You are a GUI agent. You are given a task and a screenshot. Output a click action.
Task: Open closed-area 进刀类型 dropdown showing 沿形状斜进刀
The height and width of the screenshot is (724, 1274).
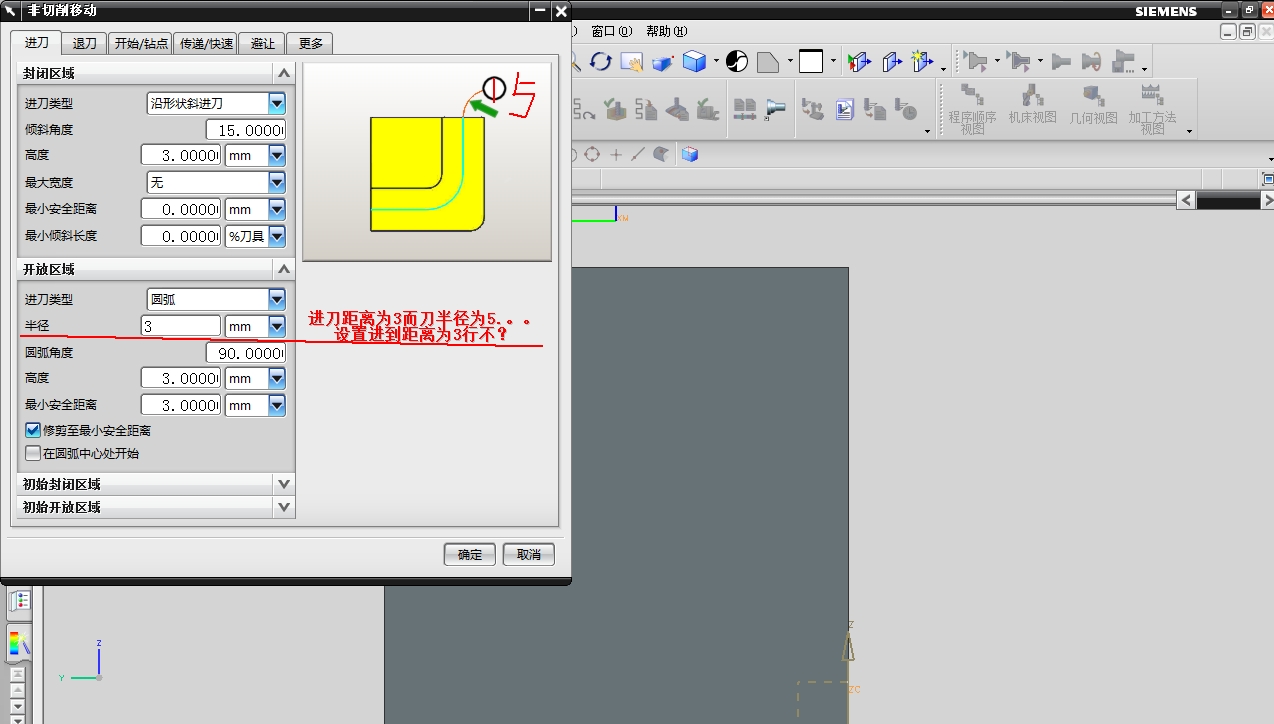[216, 103]
